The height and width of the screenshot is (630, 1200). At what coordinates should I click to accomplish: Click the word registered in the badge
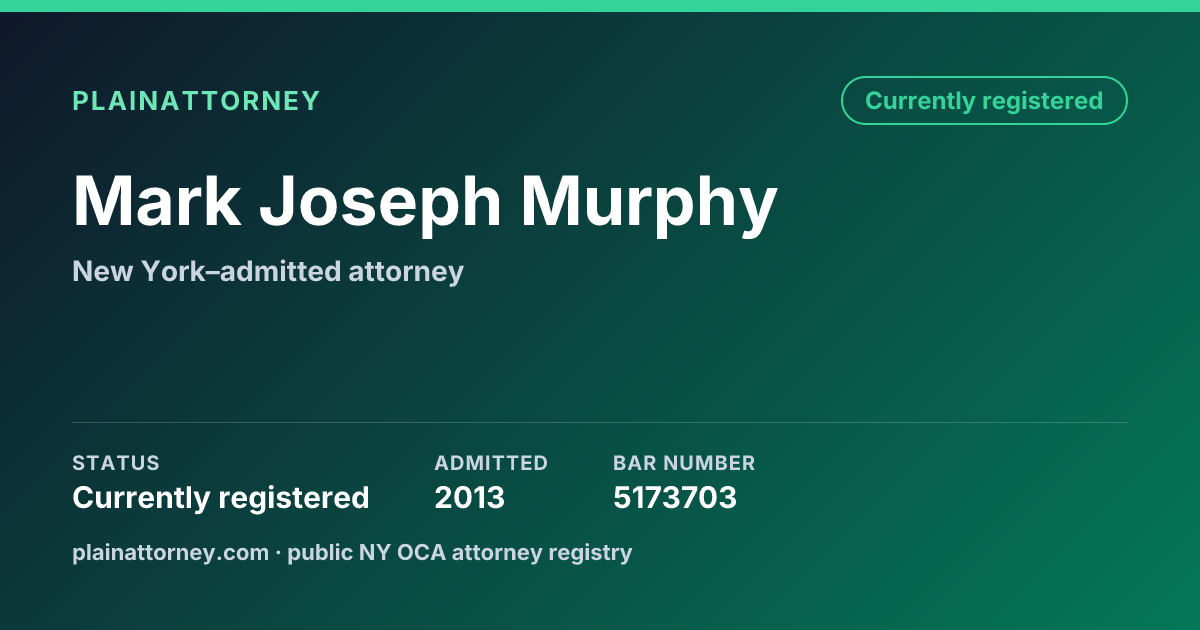[x=1042, y=101]
